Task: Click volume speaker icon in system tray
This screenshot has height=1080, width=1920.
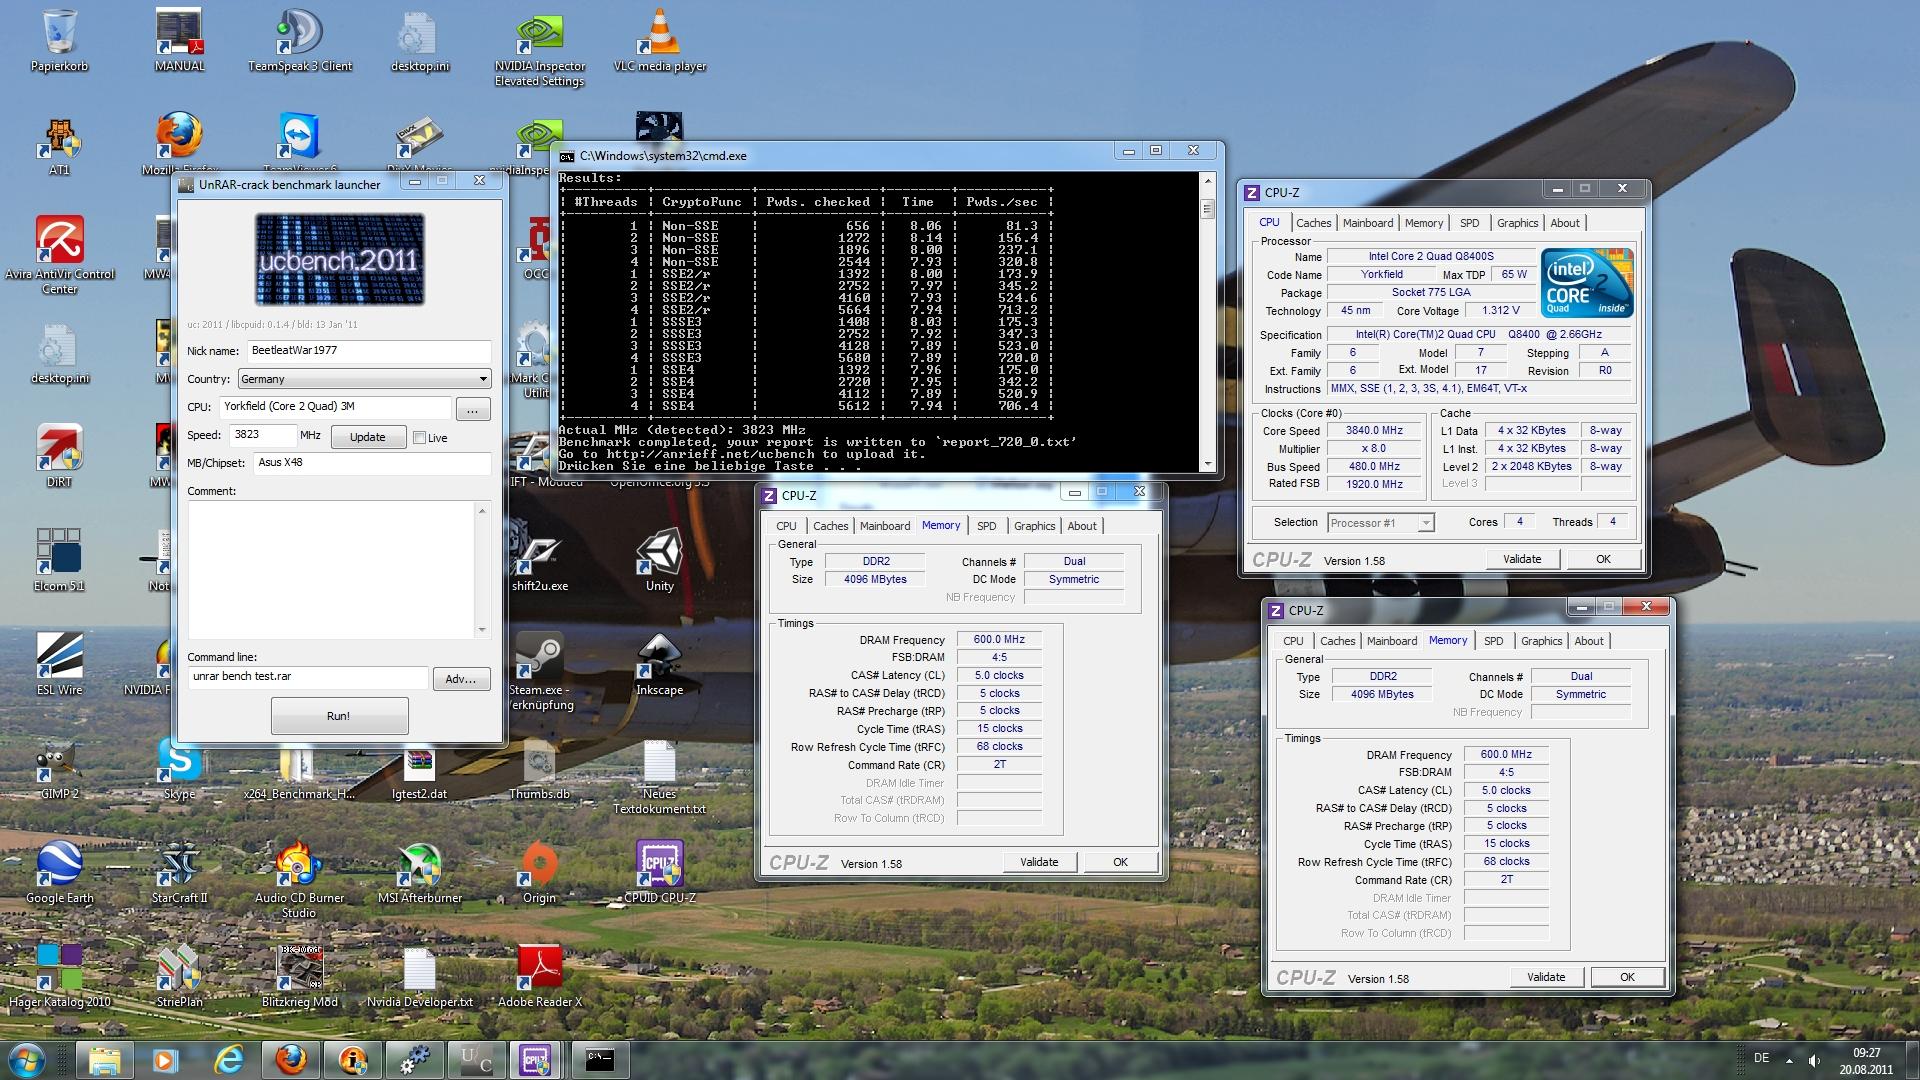Action: (1815, 1060)
